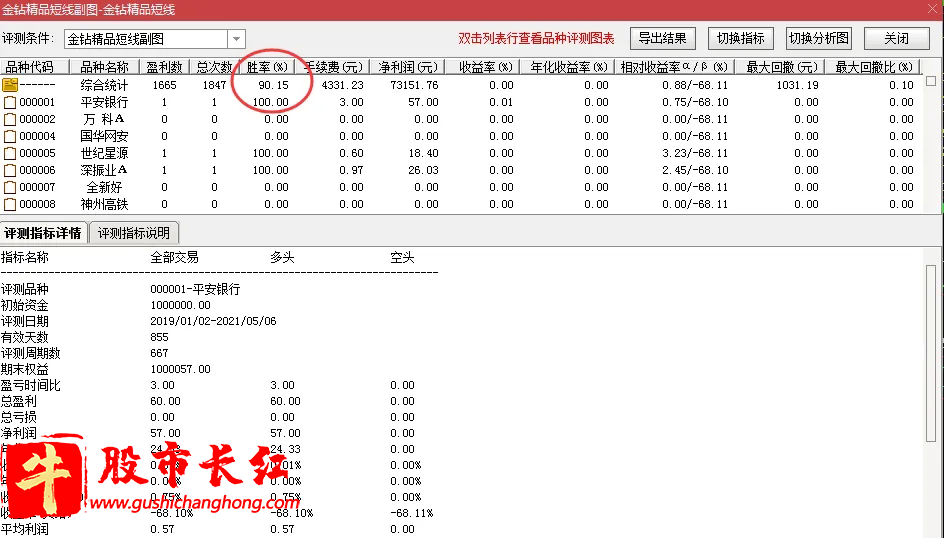Click the 2019/01/02-2021/05/06 date range
The width and height of the screenshot is (944, 538).
point(213,321)
